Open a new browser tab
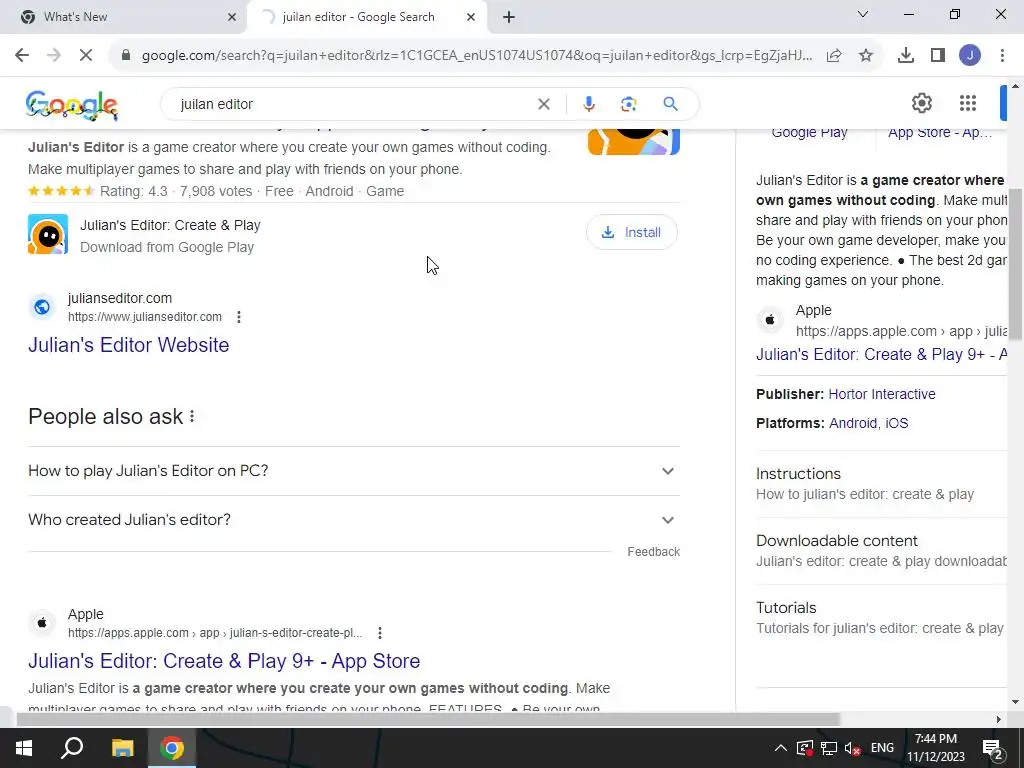Image resolution: width=1024 pixels, height=768 pixels. point(509,17)
